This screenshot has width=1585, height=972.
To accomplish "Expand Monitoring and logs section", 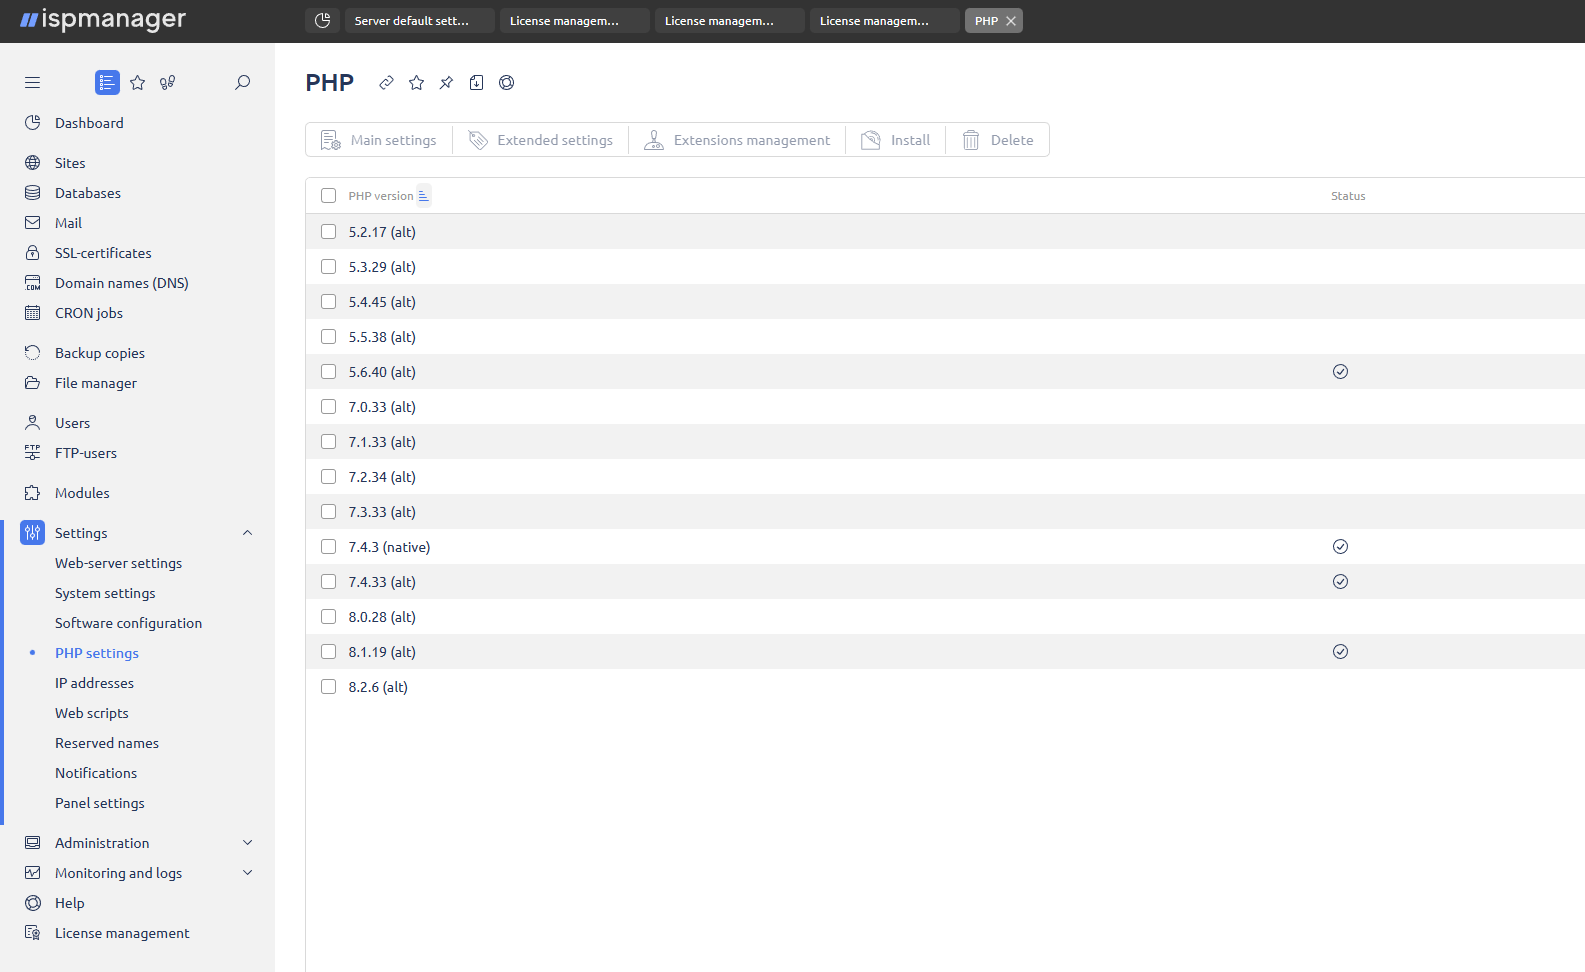I will pos(247,873).
